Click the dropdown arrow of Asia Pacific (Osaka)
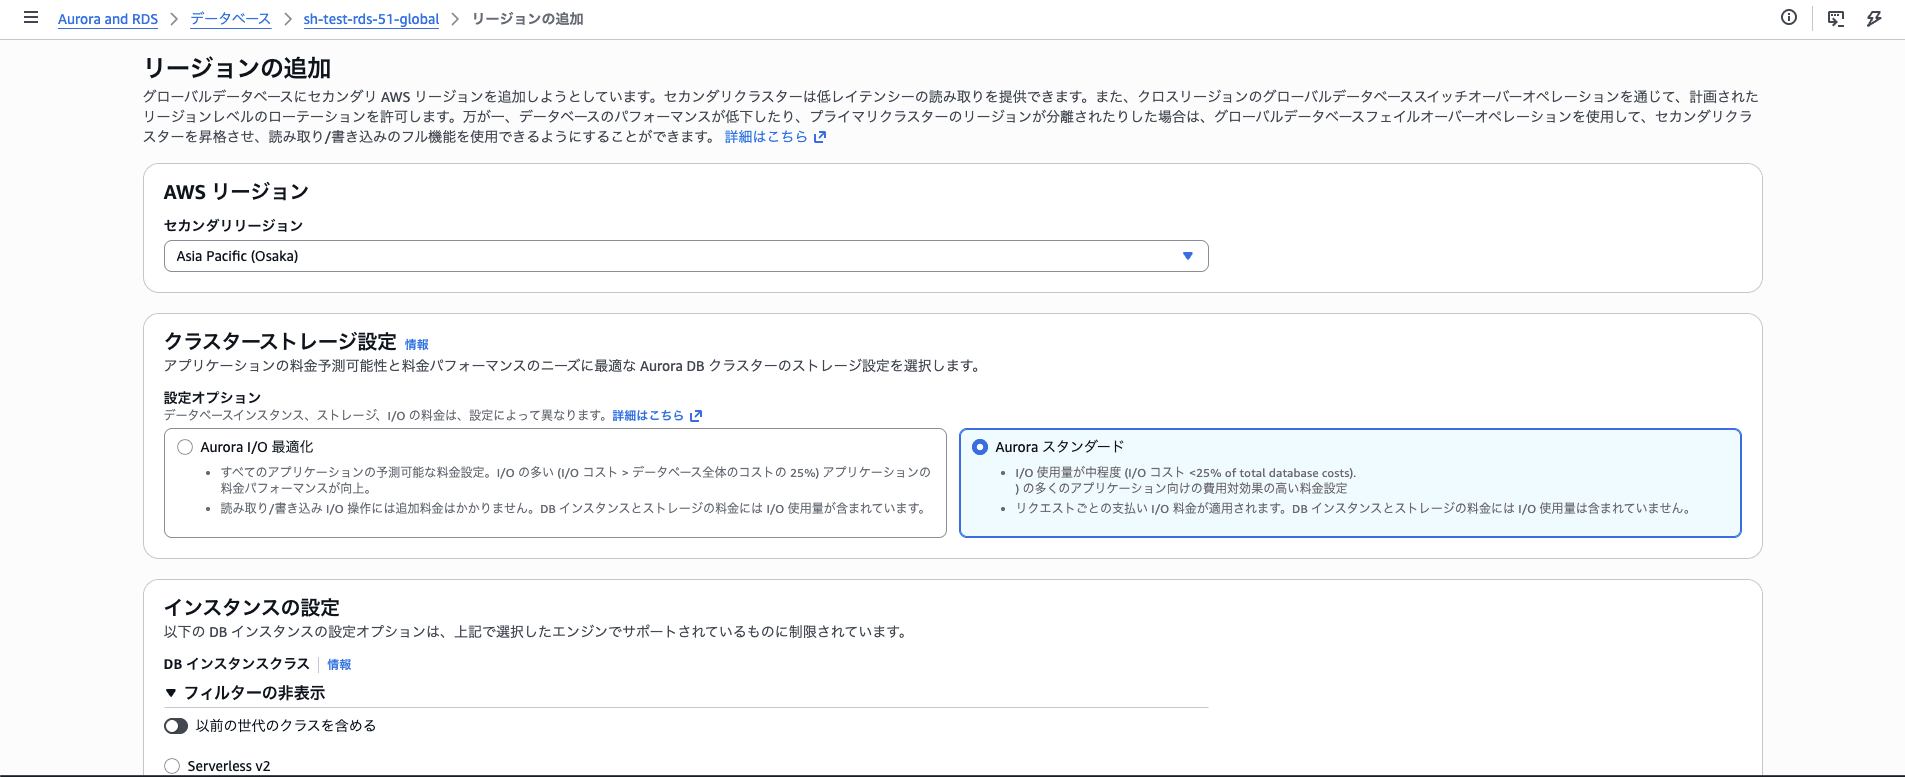This screenshot has height=777, width=1905. tap(1188, 256)
